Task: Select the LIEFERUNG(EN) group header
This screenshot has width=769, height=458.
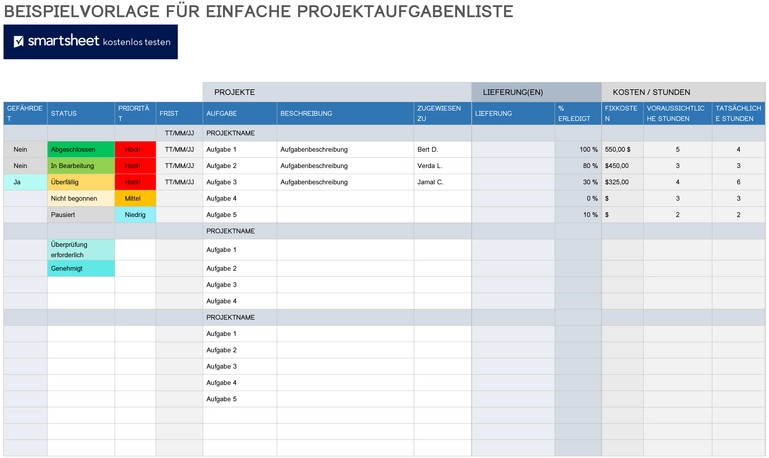Action: pos(537,92)
